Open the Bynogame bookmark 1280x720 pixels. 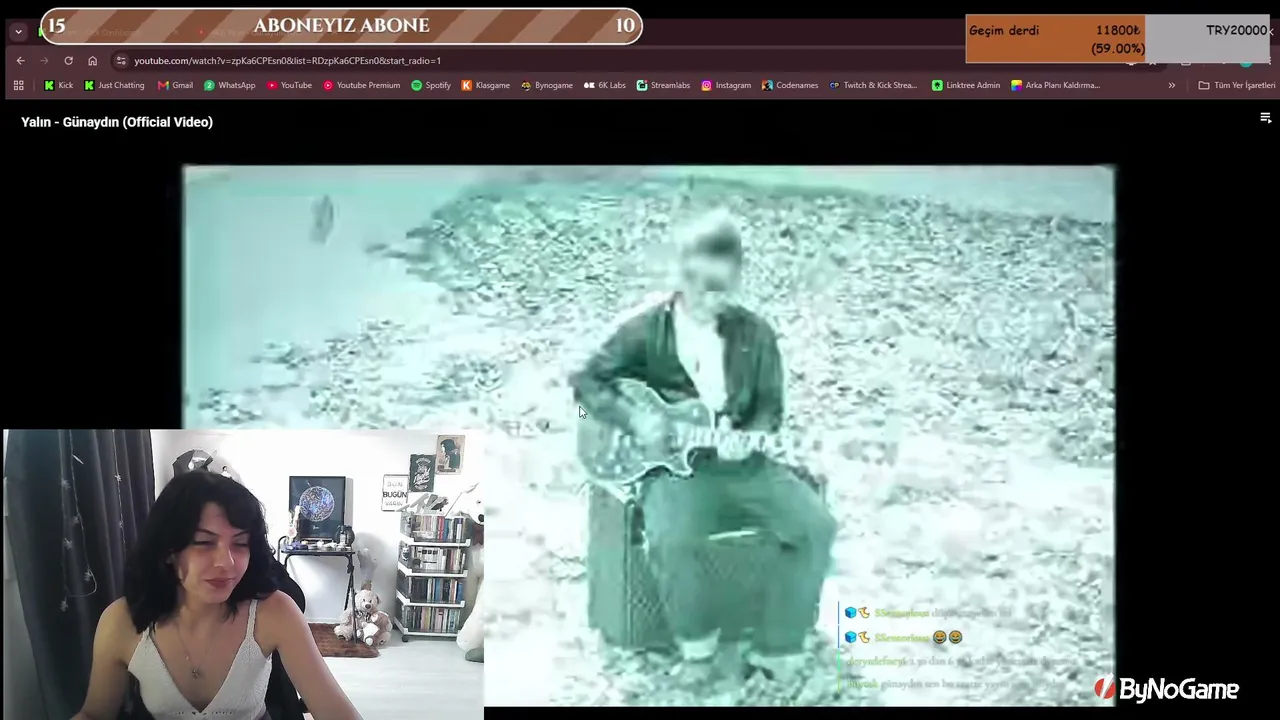tap(546, 86)
